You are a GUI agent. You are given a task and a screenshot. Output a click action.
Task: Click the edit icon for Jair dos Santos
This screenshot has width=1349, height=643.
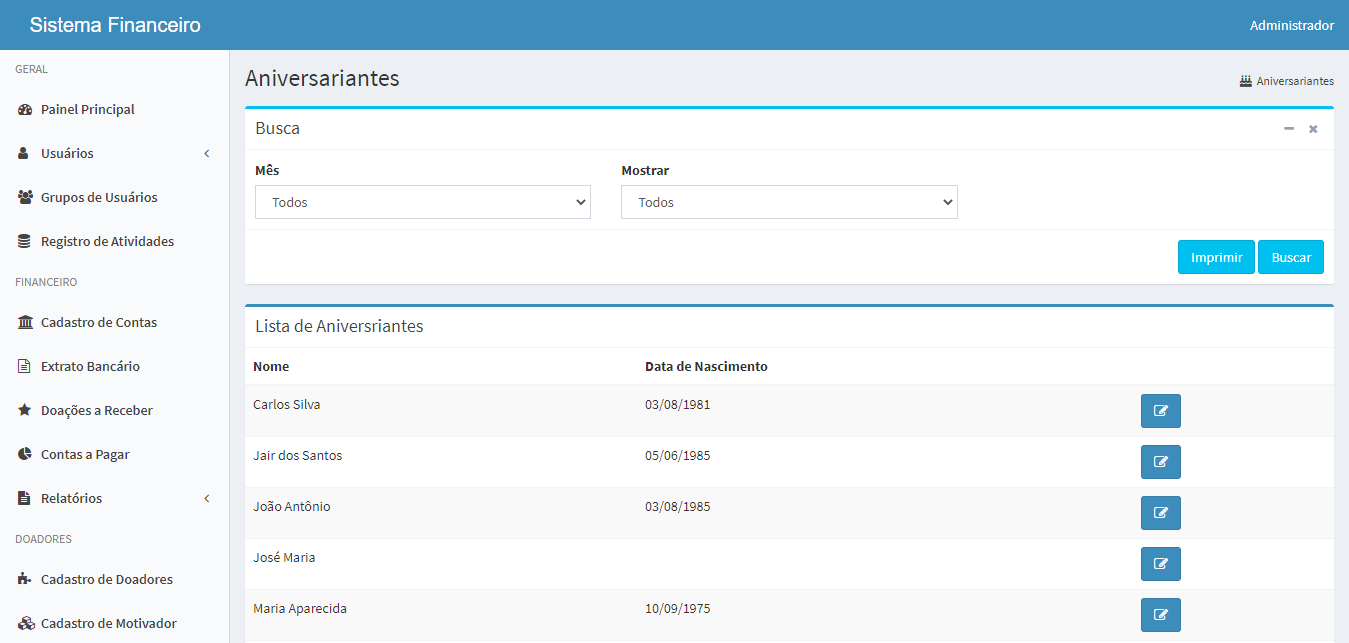(1160, 462)
